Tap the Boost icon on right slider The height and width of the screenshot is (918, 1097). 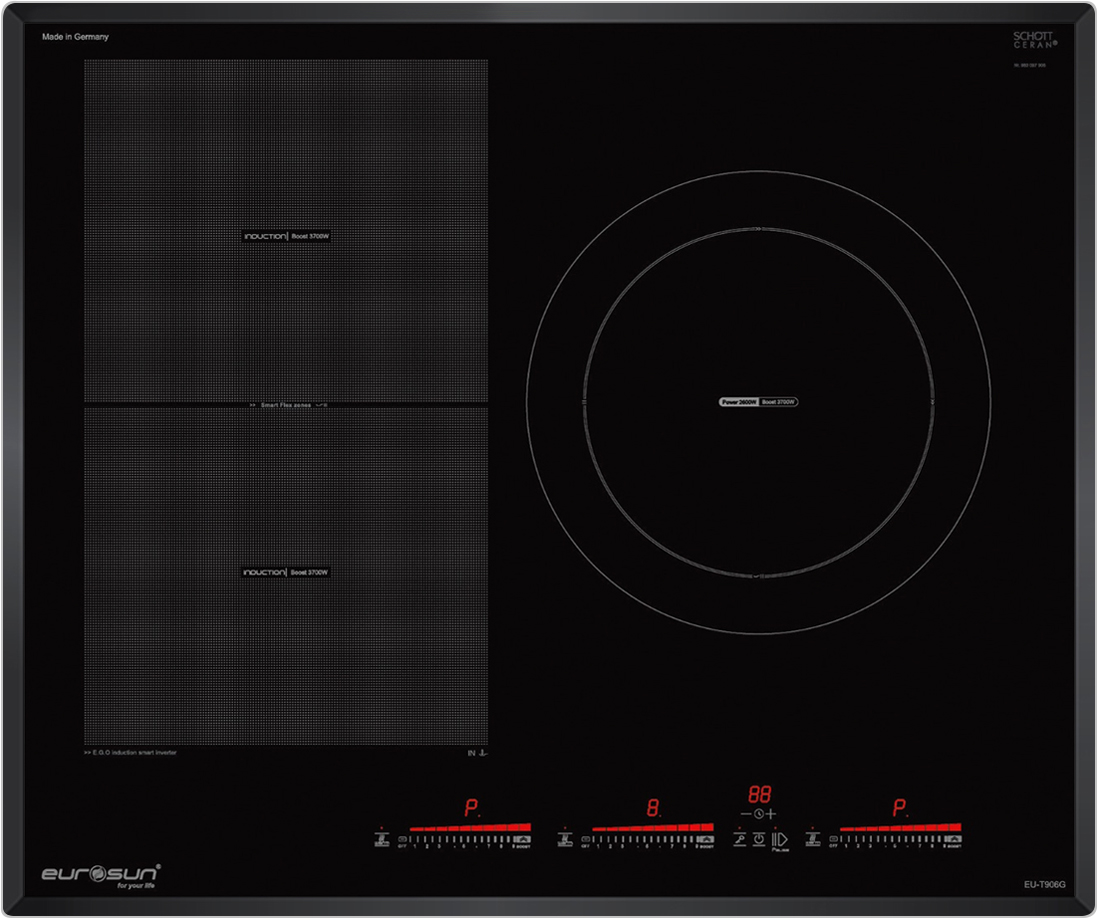(x=952, y=840)
